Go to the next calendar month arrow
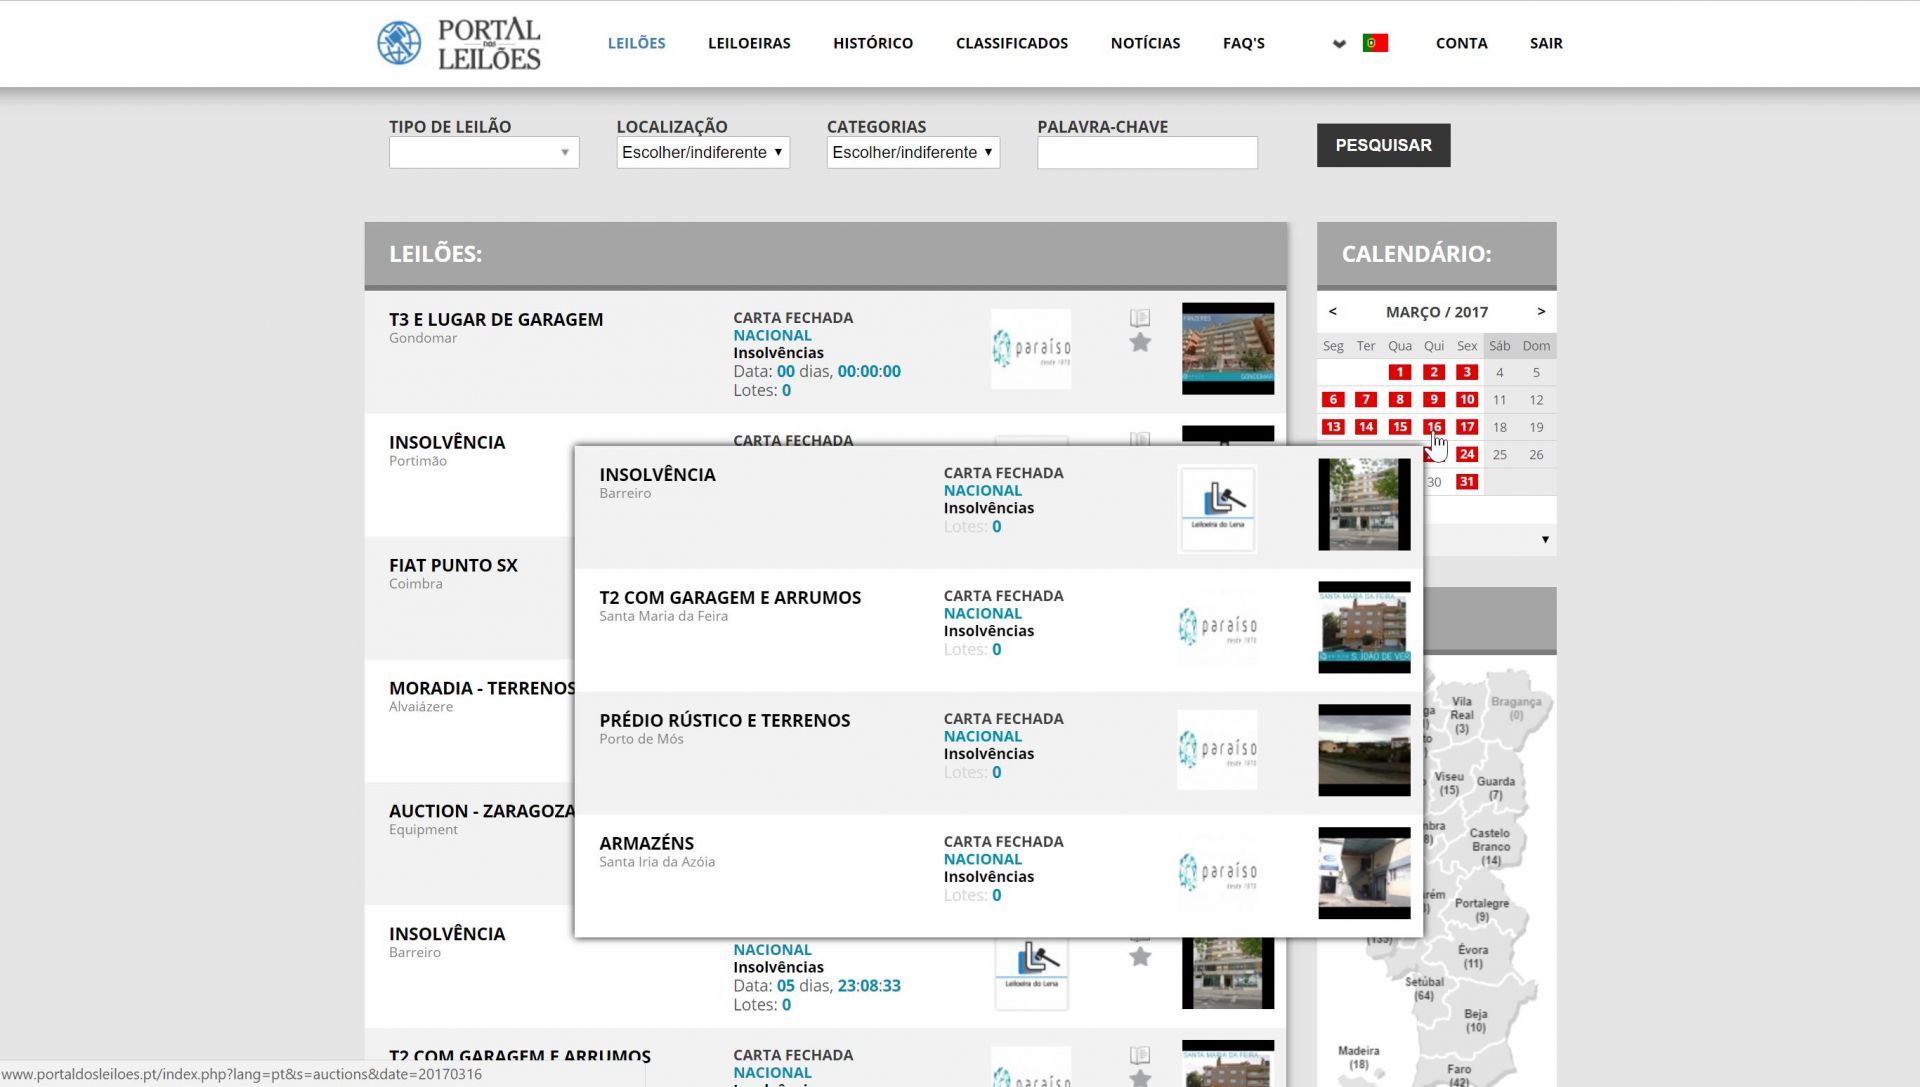Viewport: 1920px width, 1087px height. [x=1541, y=312]
